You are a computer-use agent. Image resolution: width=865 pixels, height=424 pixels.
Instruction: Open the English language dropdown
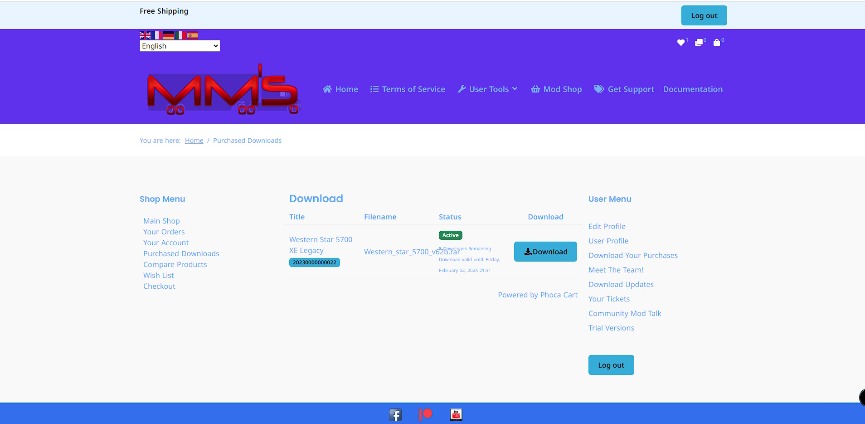point(179,46)
